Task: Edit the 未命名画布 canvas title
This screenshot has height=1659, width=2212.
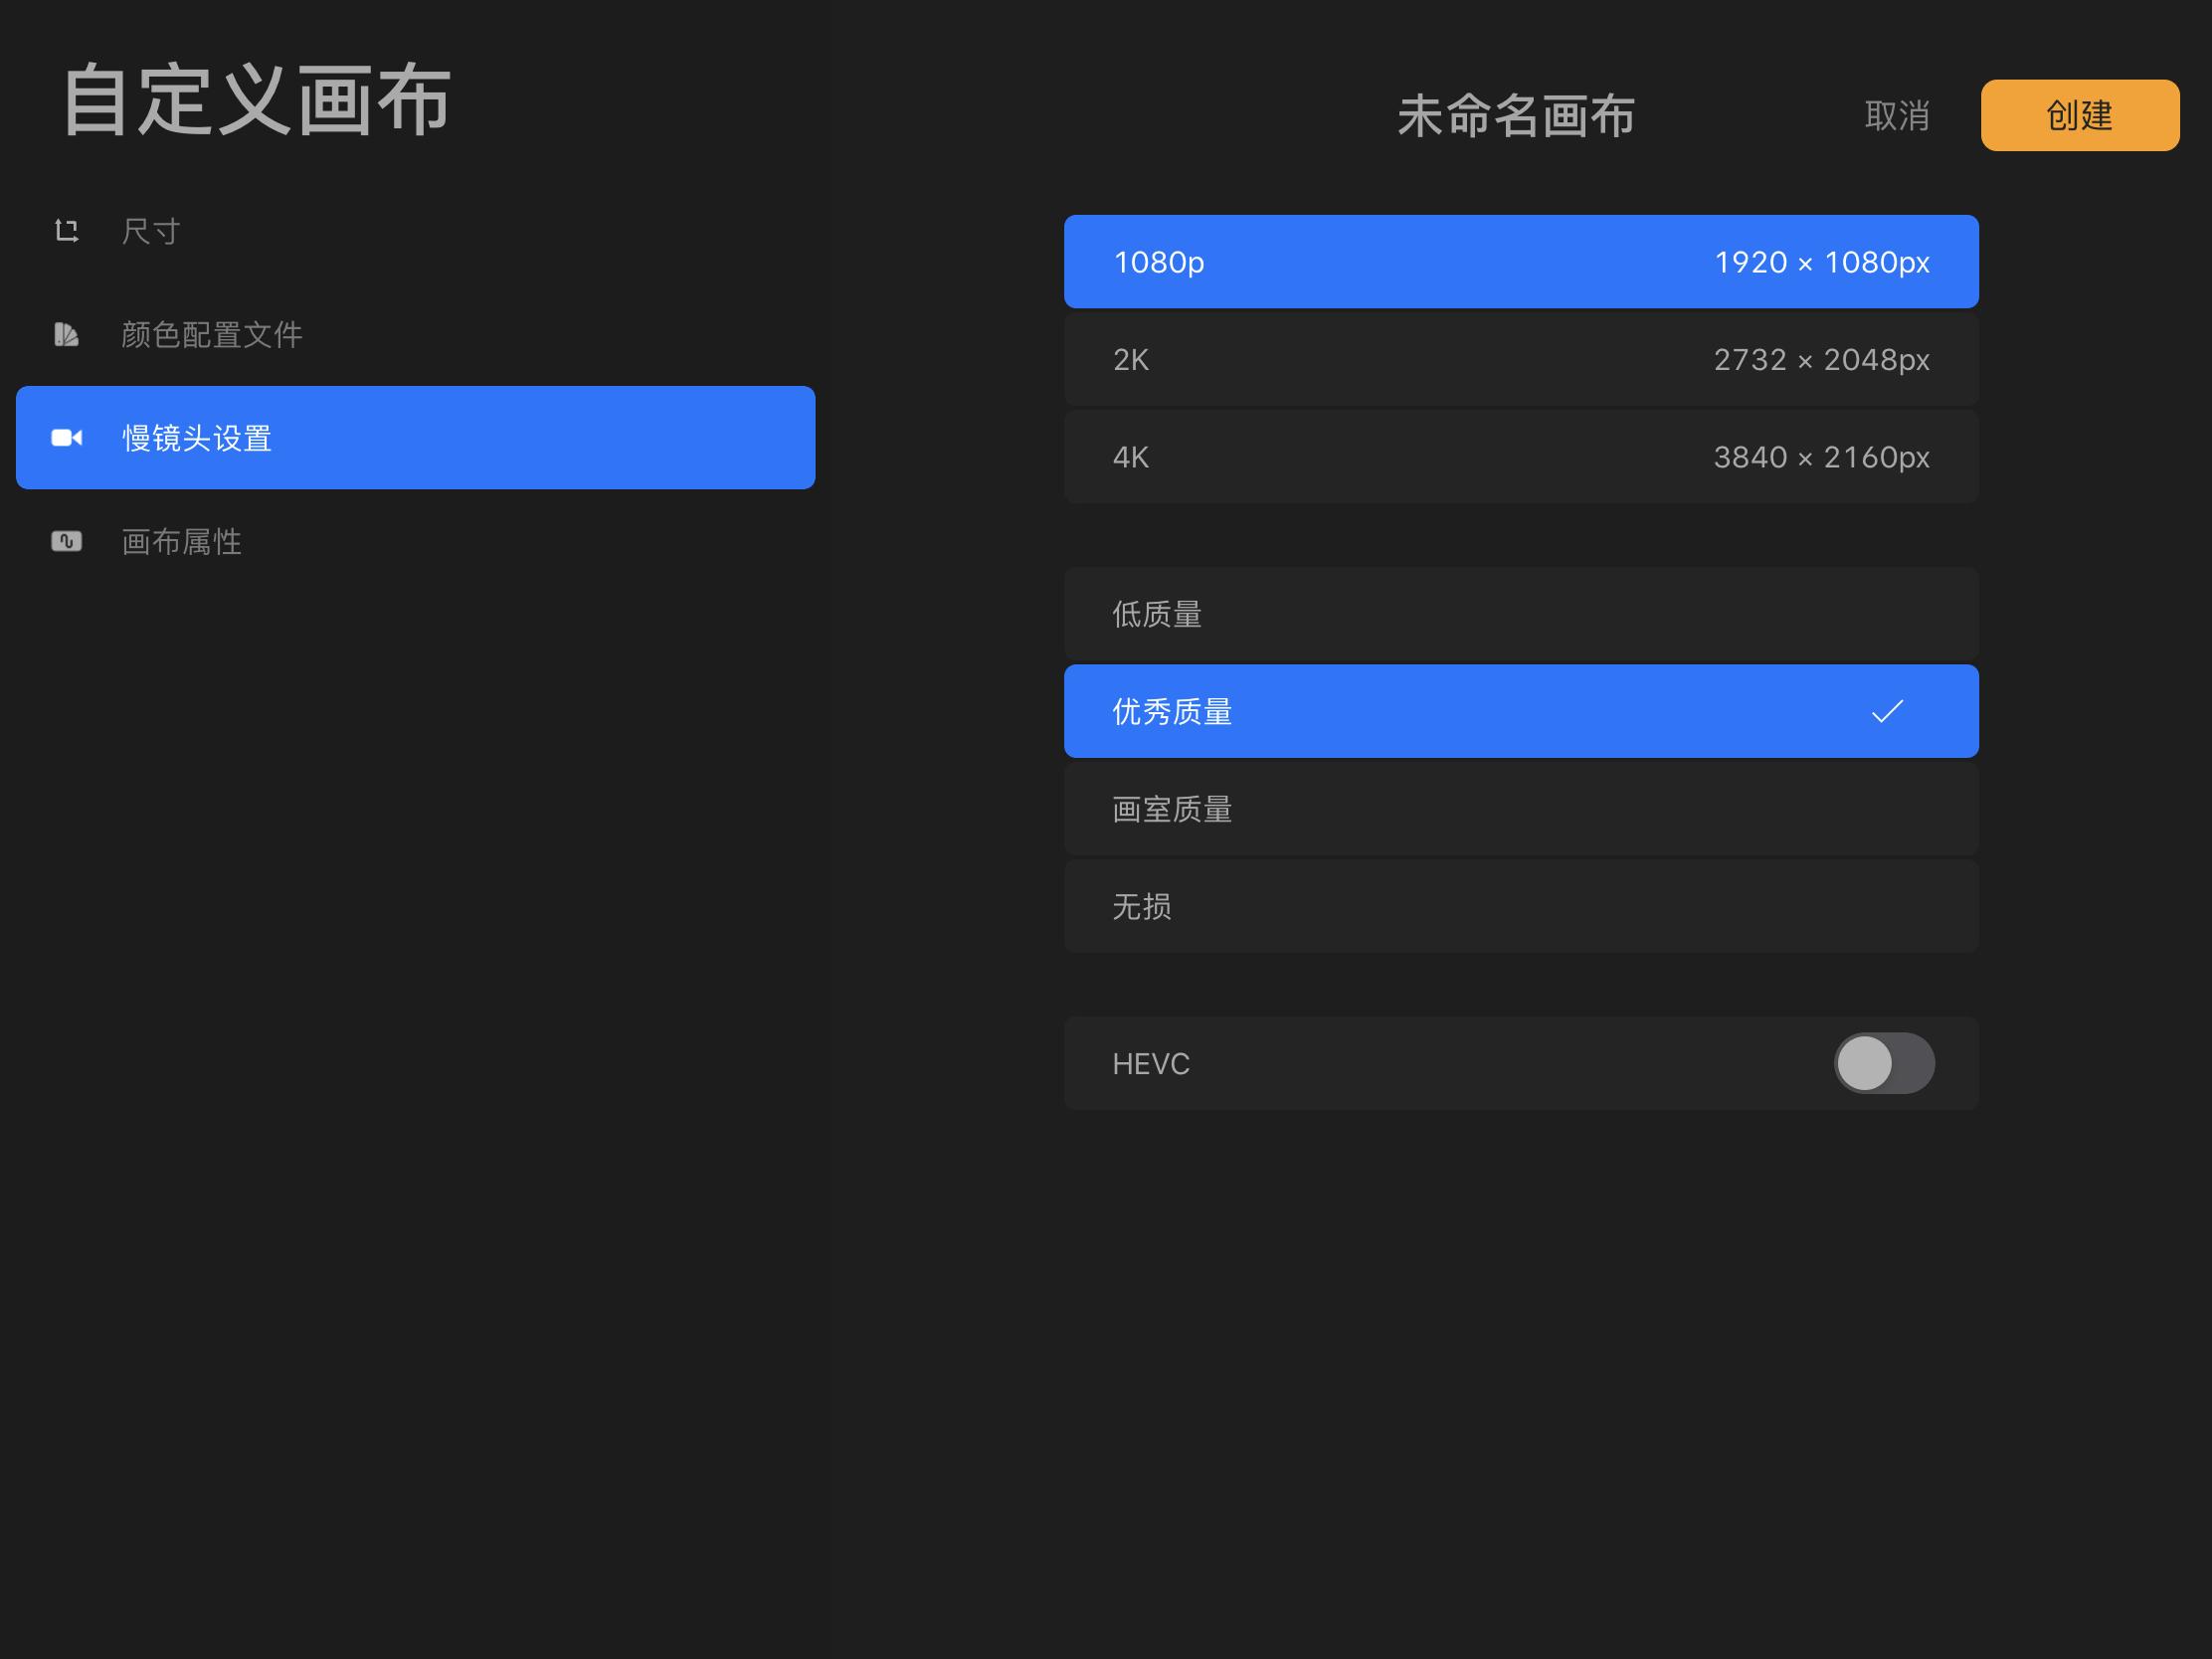Action: click(1515, 116)
